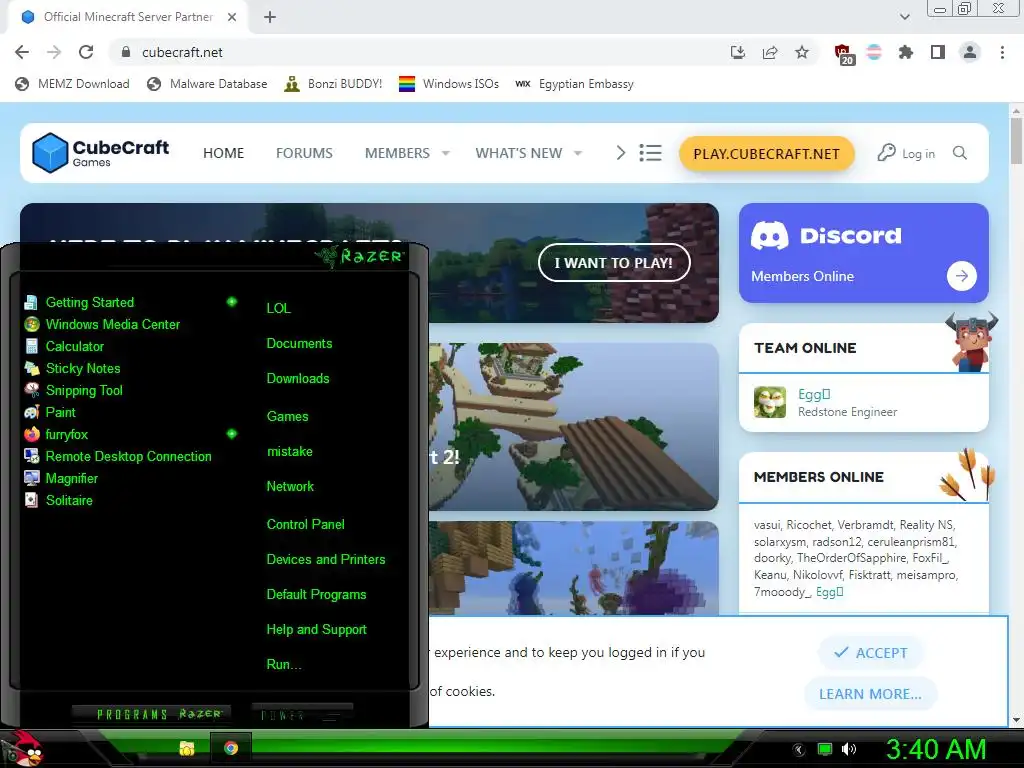Click the I WANT TO PLAY! button
The image size is (1024, 768).
tap(614, 263)
